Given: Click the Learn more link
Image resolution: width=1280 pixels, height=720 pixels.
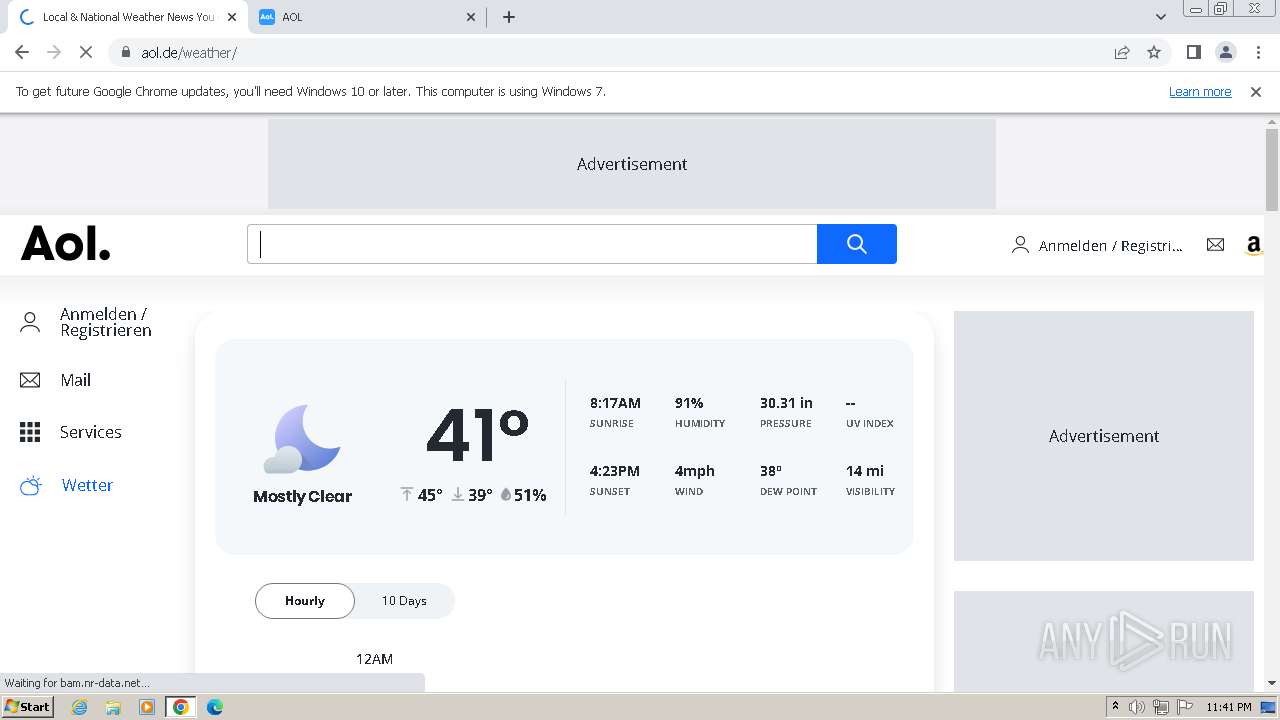Looking at the screenshot, I should tap(1200, 91).
